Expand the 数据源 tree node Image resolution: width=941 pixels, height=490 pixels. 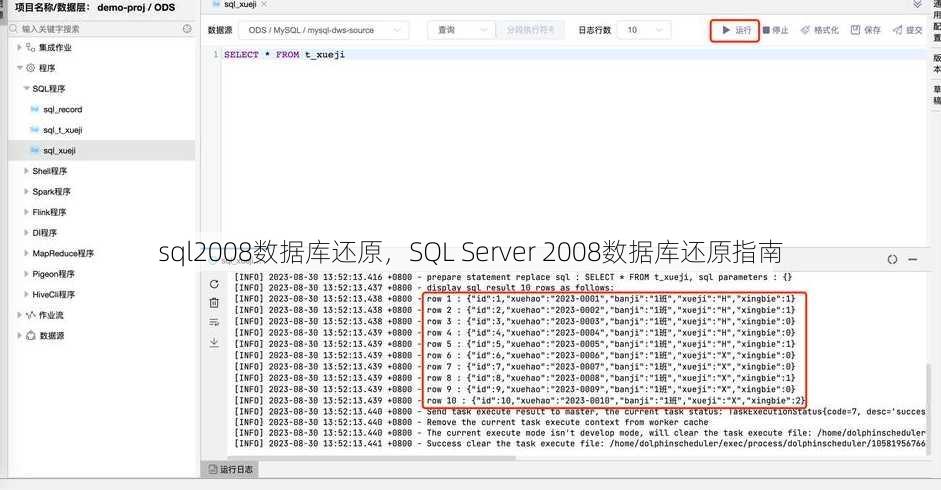19,336
